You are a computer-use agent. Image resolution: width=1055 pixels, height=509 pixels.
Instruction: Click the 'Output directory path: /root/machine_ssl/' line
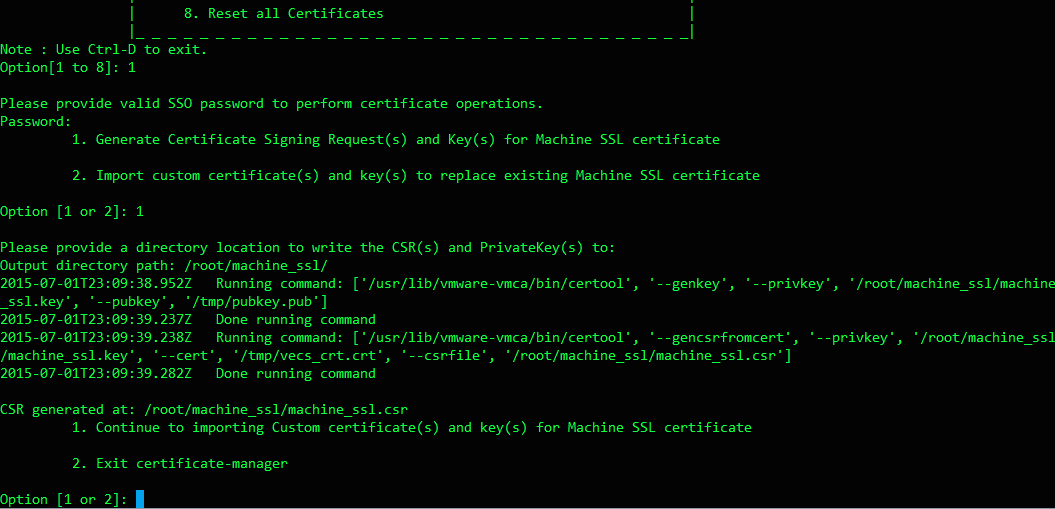click(163, 265)
